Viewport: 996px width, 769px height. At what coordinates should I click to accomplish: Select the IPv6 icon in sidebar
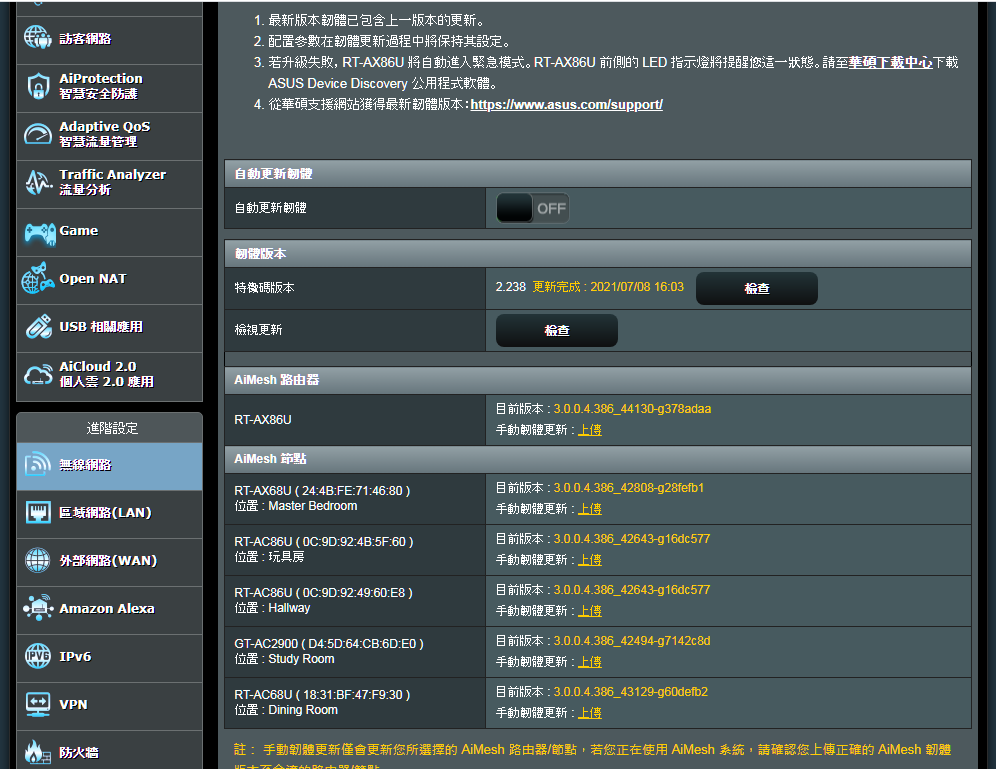tap(38, 656)
